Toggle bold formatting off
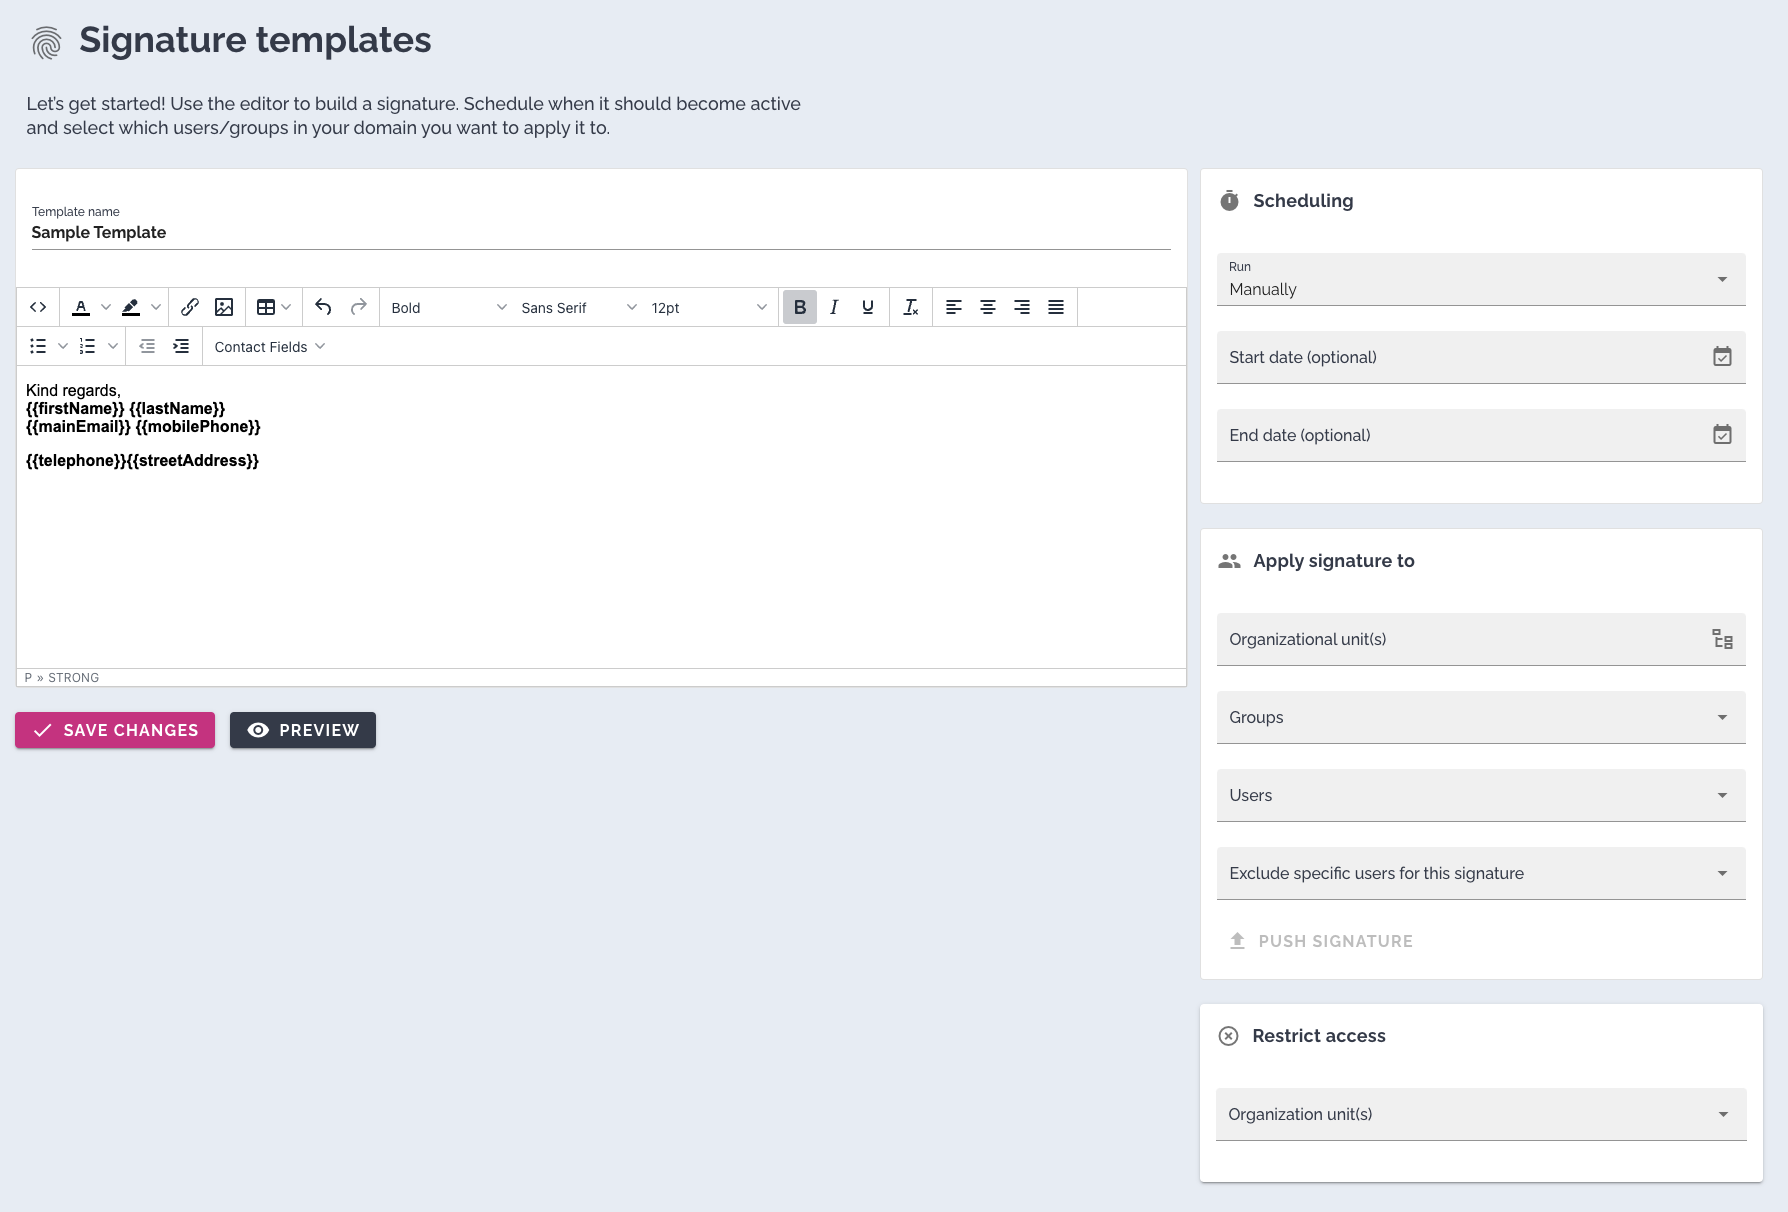1788x1212 pixels. (799, 307)
